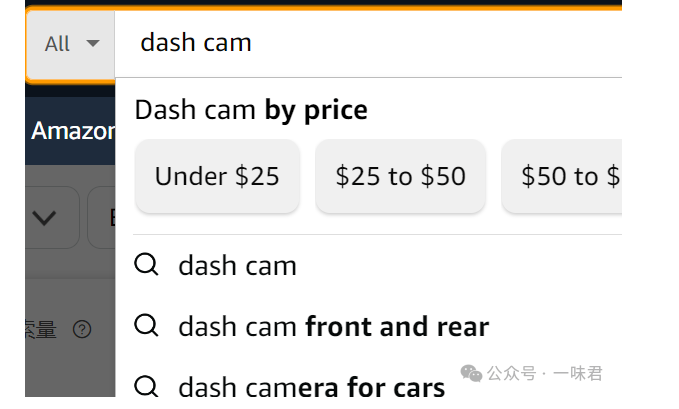679x409 pixels.
Task: Pick the "dash camera for cars" suggestion
Action: 311,386
